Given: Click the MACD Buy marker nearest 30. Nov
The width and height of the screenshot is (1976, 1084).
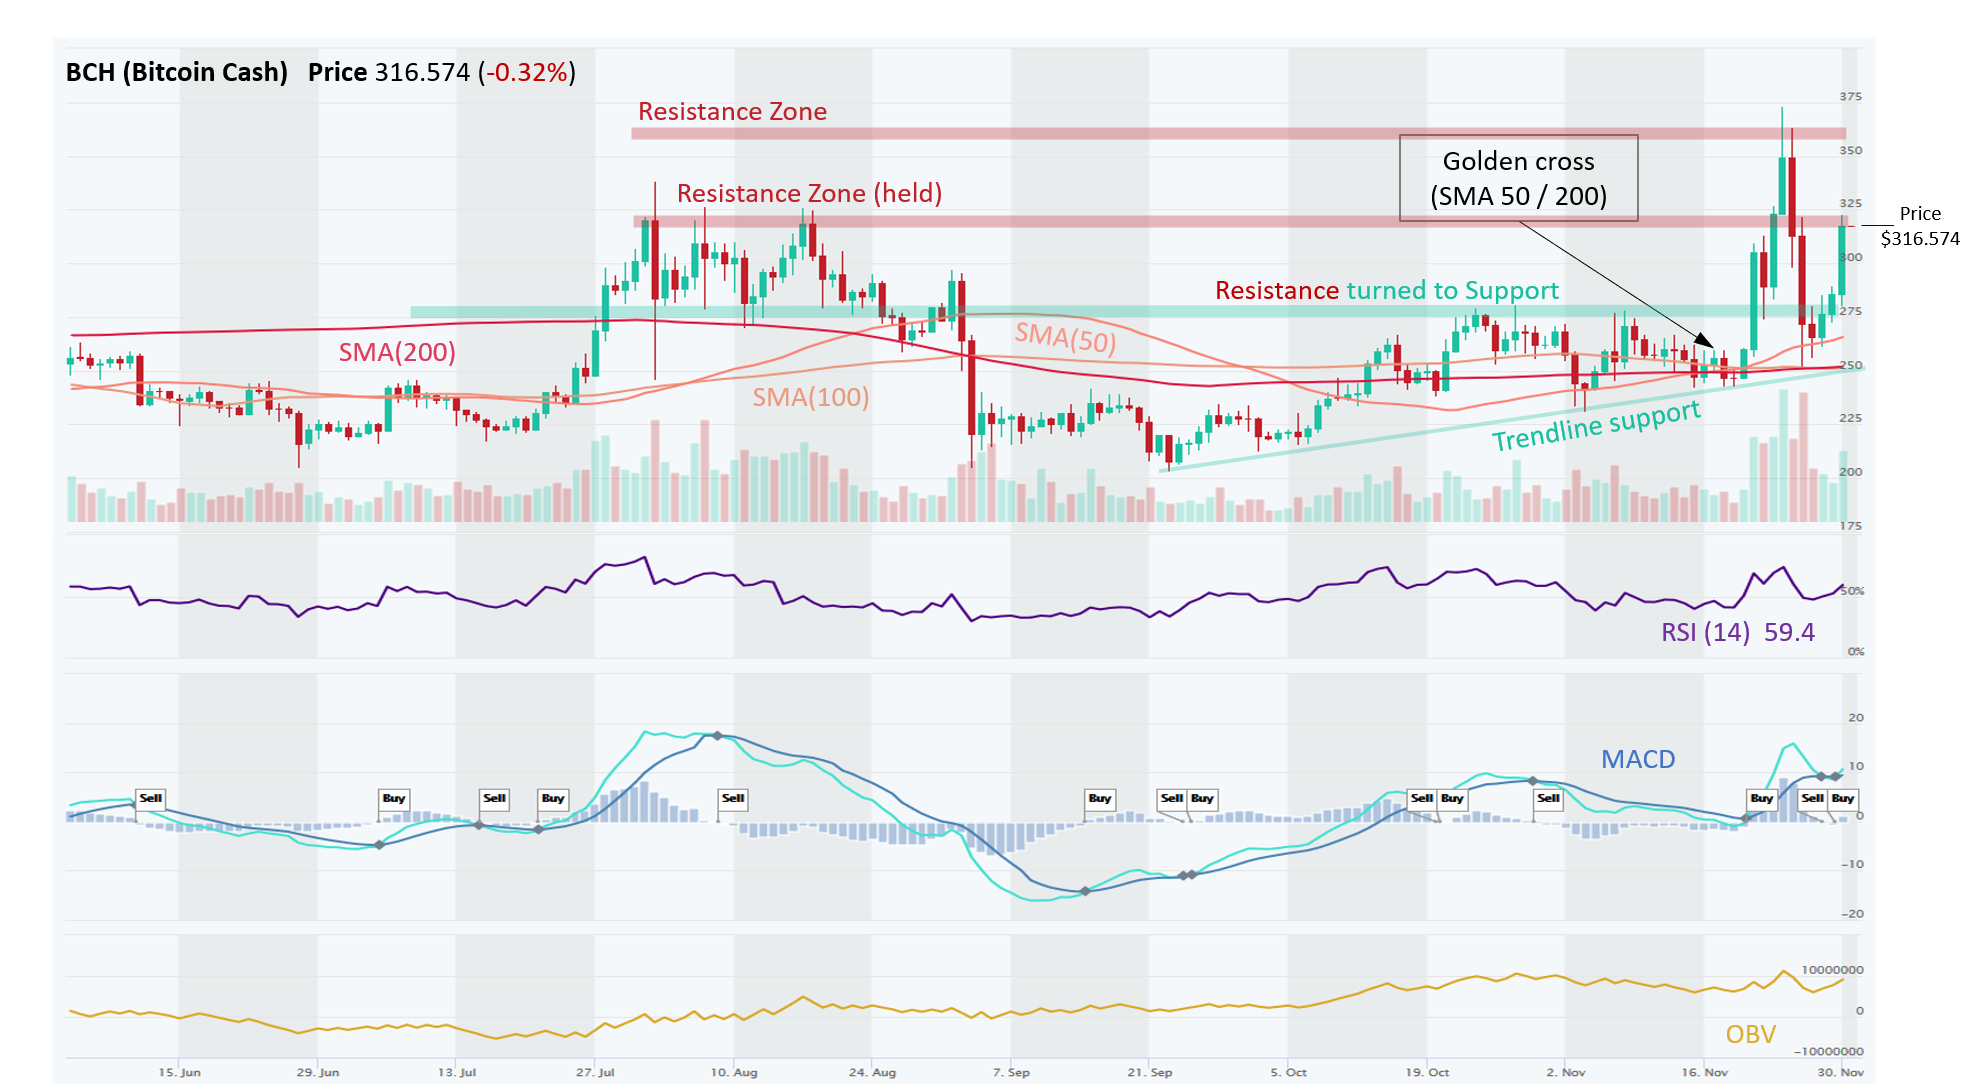Looking at the screenshot, I should point(1843,798).
